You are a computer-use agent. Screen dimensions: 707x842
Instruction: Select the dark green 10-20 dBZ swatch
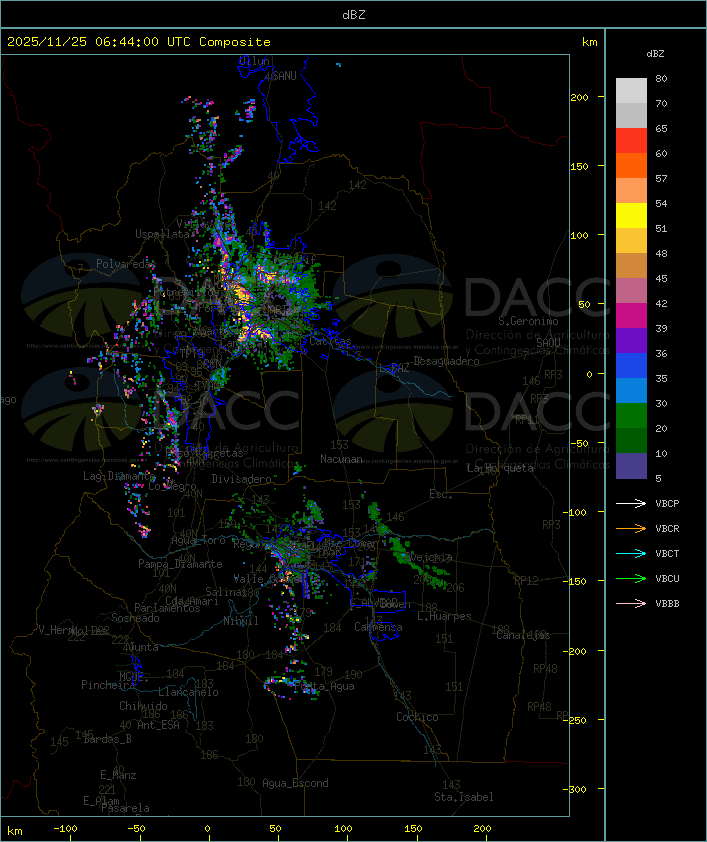tap(631, 440)
